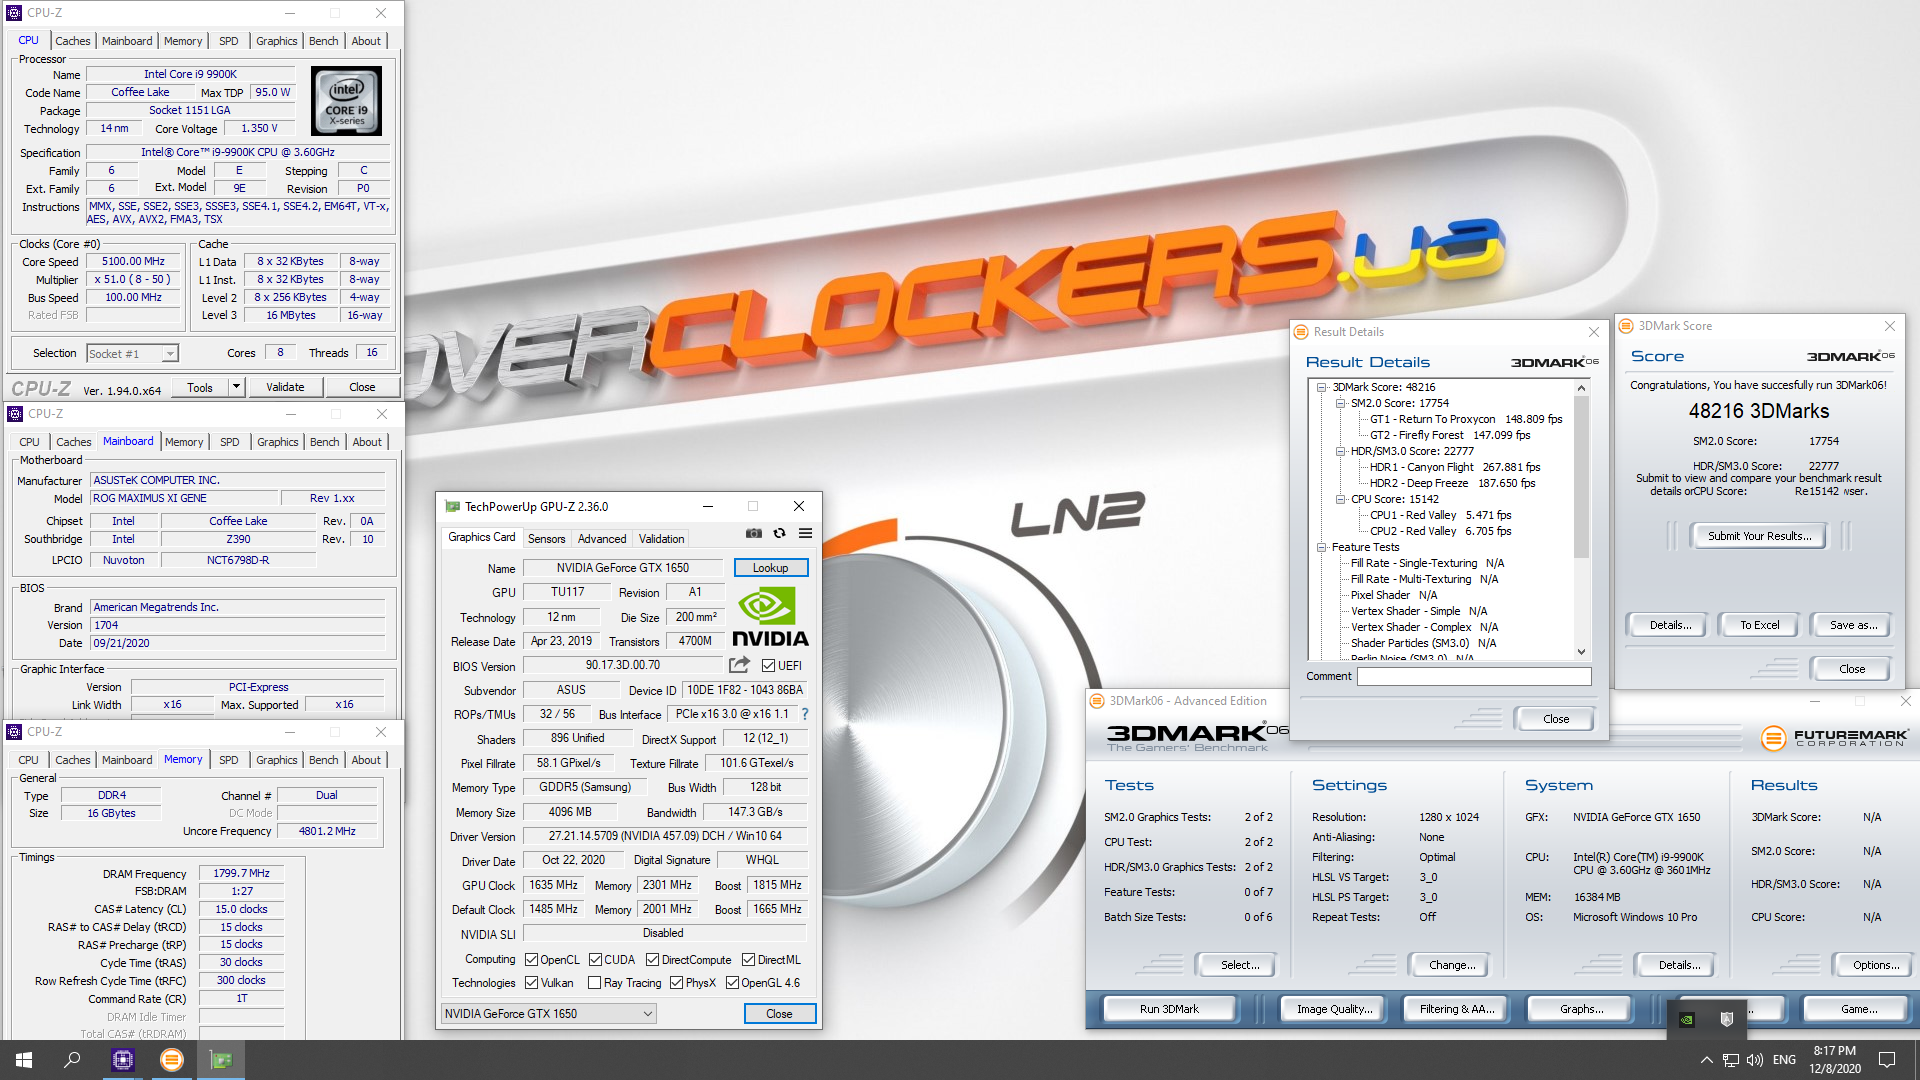Select the 'GT2 - Firefly Forest' tree row
The width and height of the screenshot is (1920, 1080).
tap(1449, 435)
